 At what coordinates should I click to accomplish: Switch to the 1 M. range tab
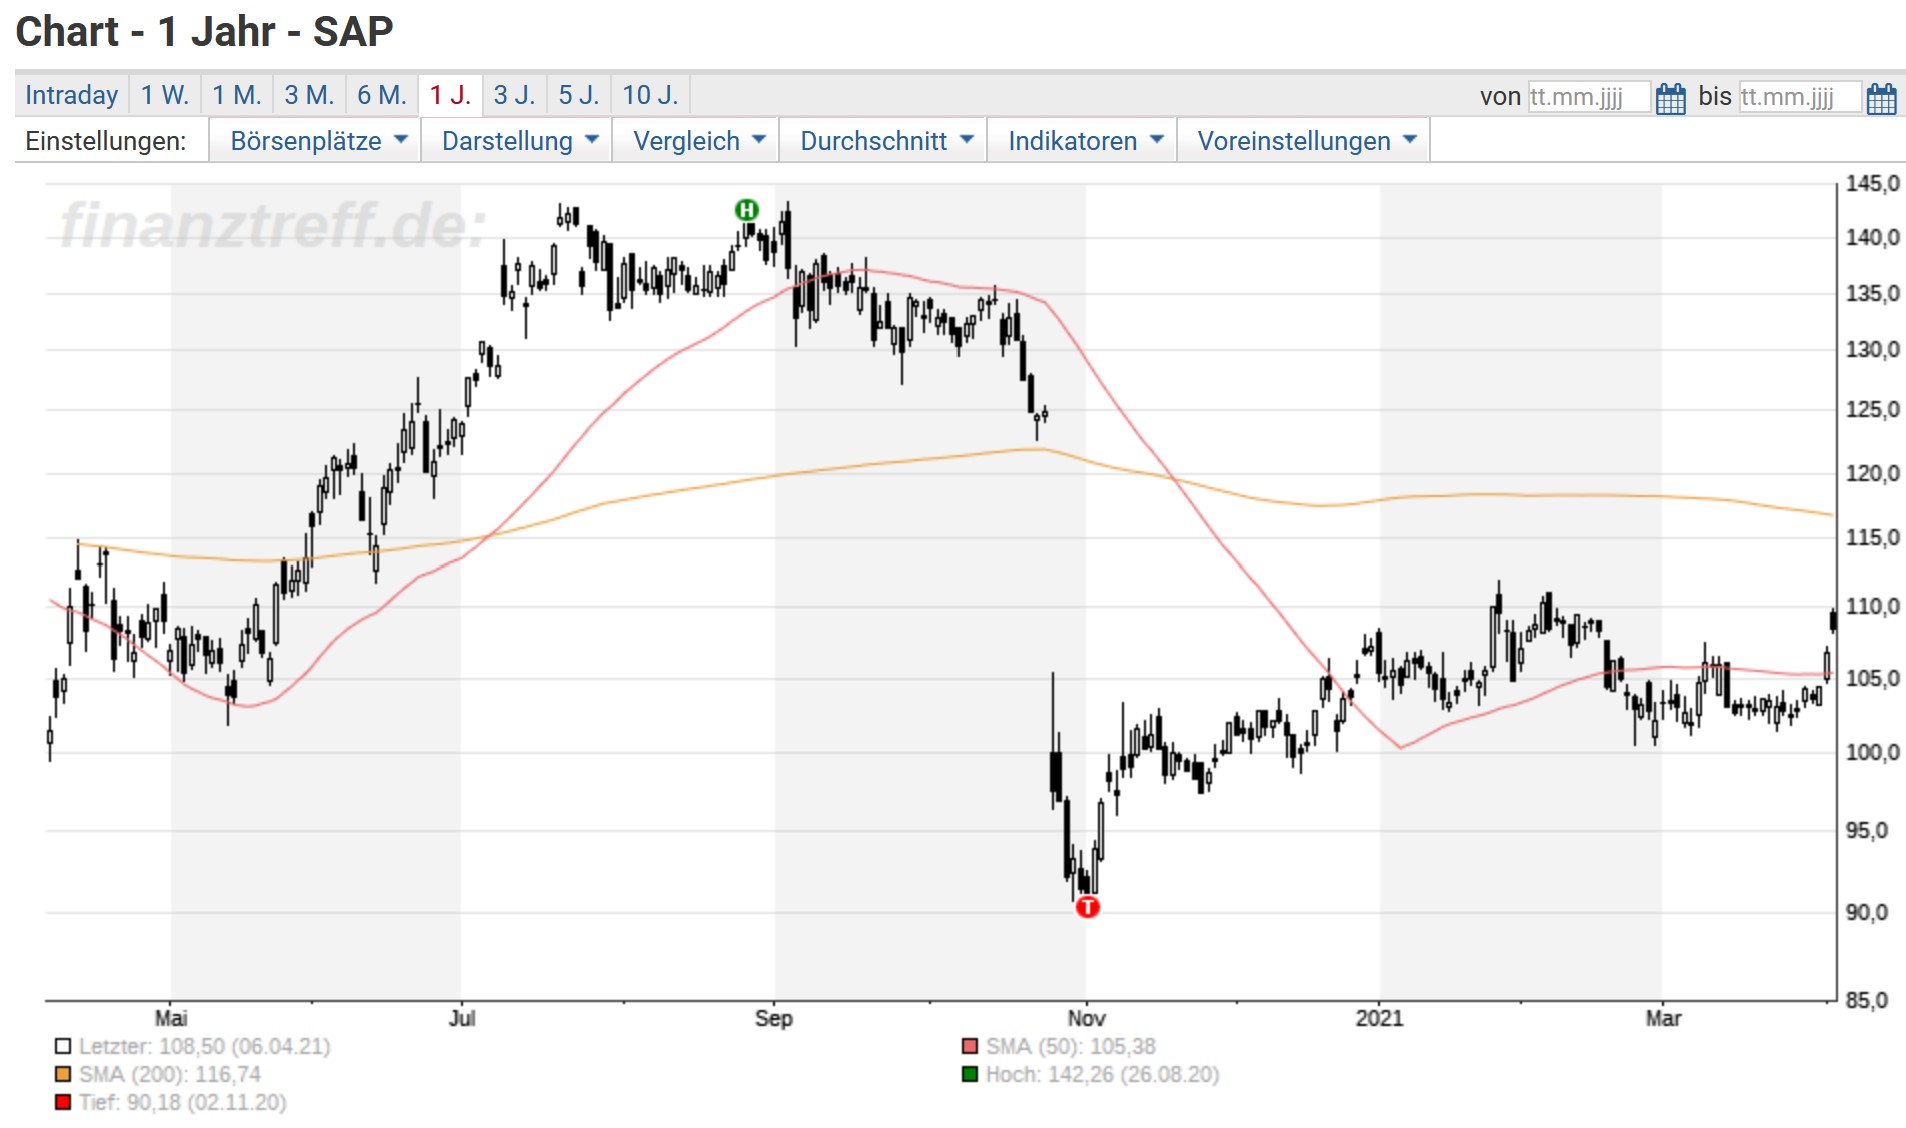point(237,95)
